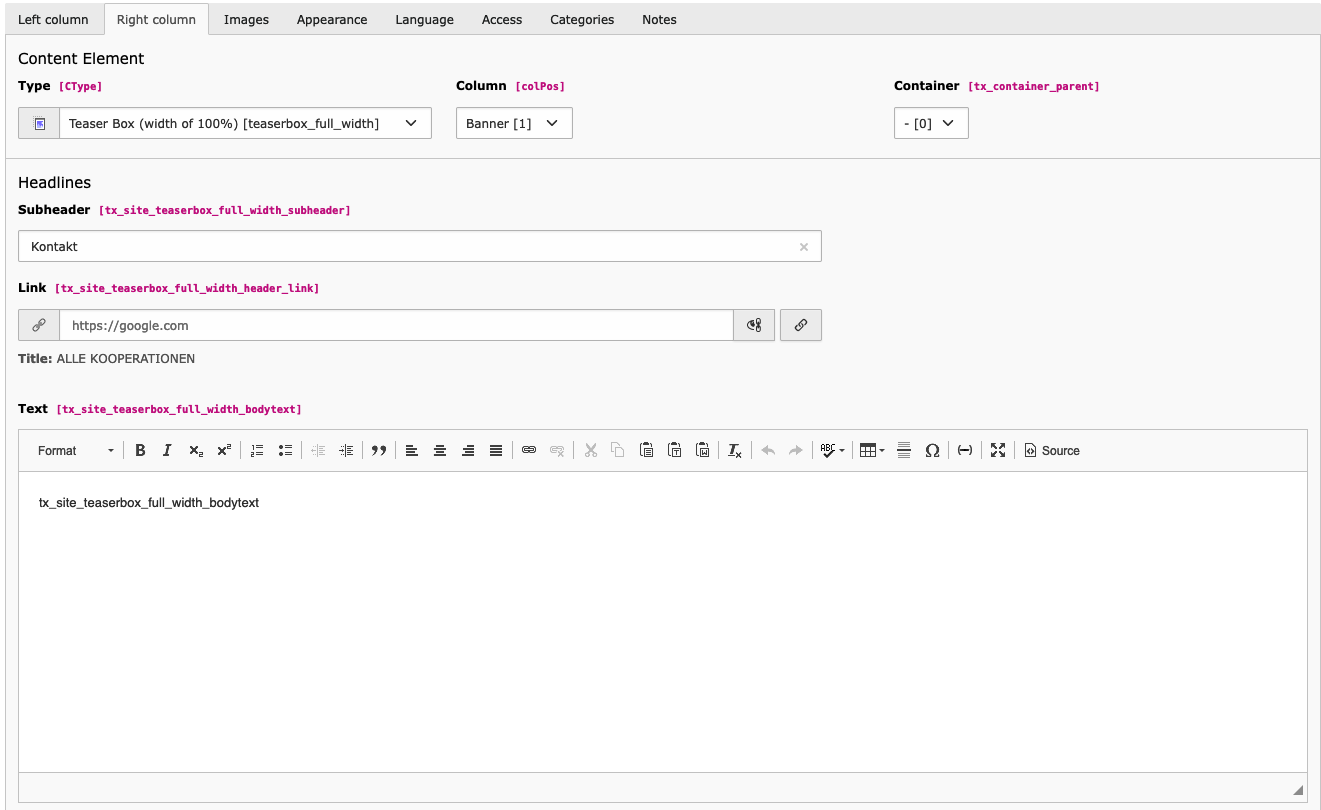This screenshot has width=1321, height=810.
Task: Insert a bulleted list
Action: (285, 451)
